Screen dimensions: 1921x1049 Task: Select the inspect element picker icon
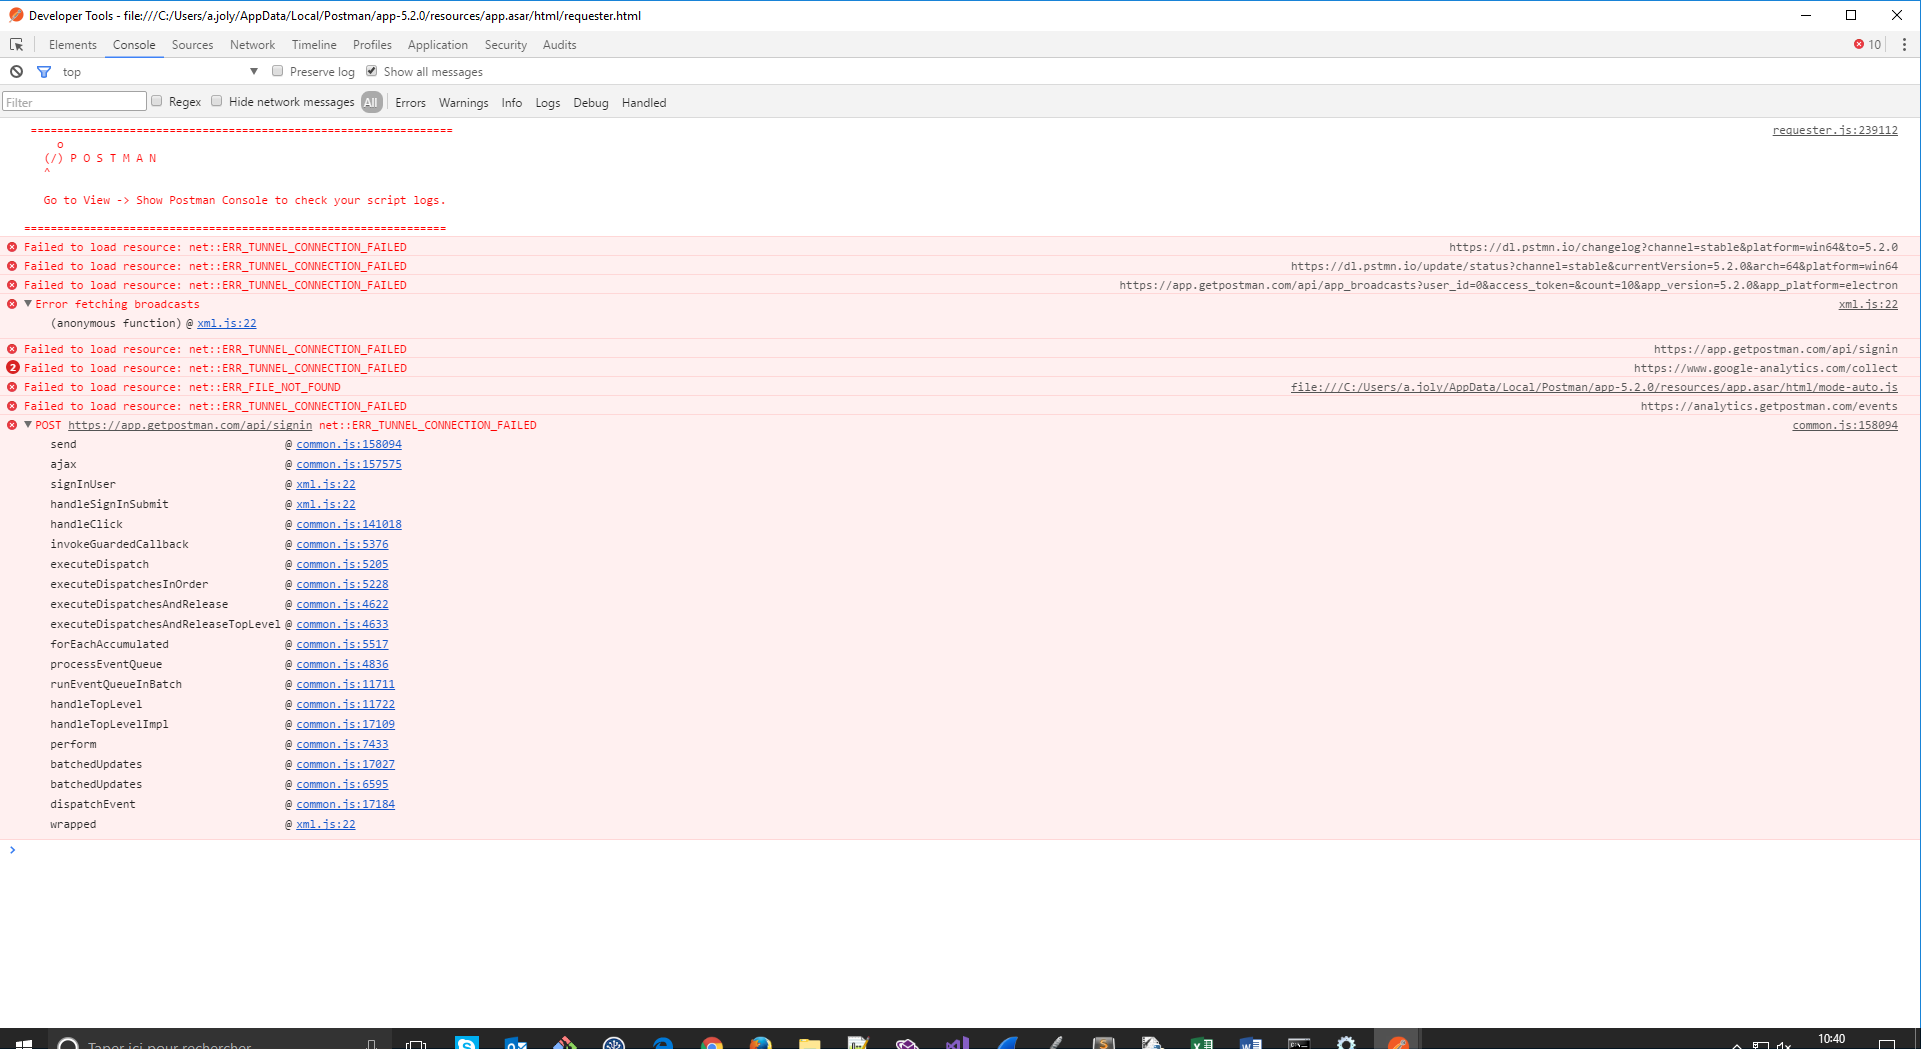[x=16, y=44]
